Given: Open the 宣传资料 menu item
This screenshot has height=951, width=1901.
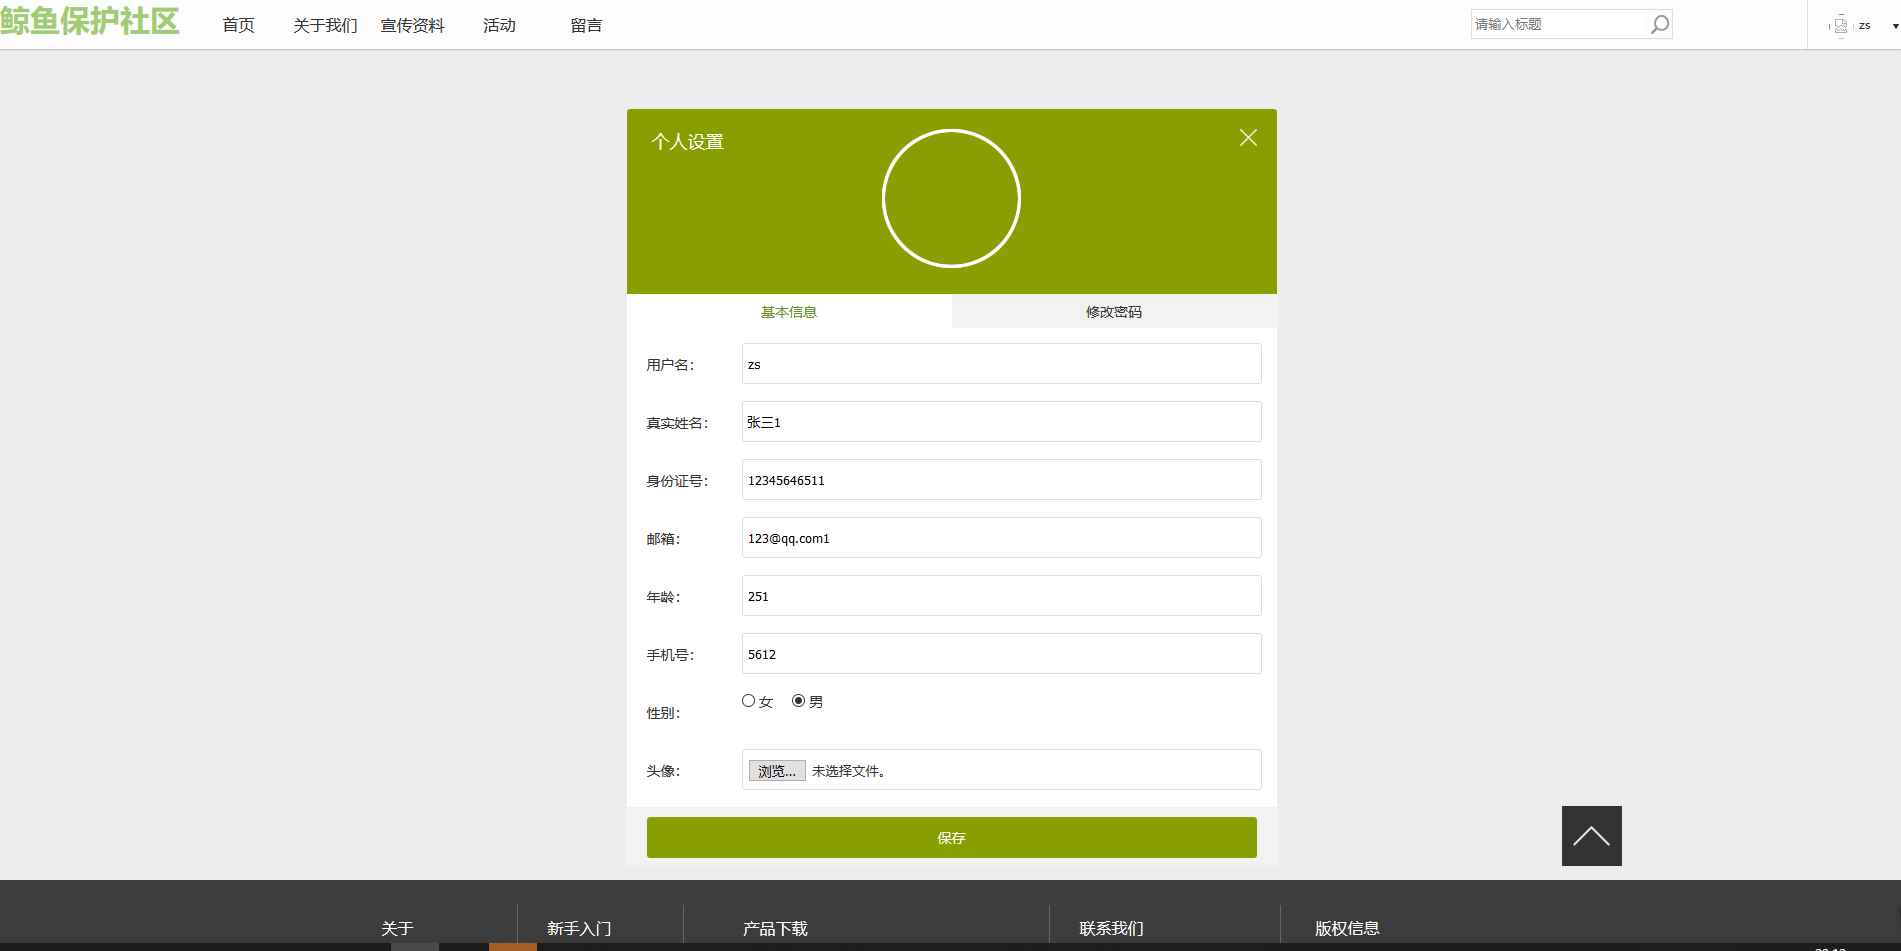Looking at the screenshot, I should click(412, 25).
